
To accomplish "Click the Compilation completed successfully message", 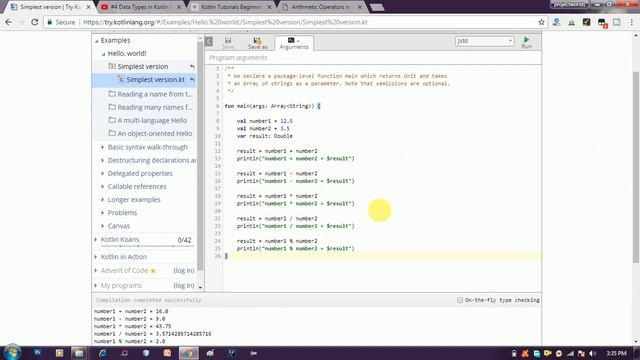I will click(149, 300).
